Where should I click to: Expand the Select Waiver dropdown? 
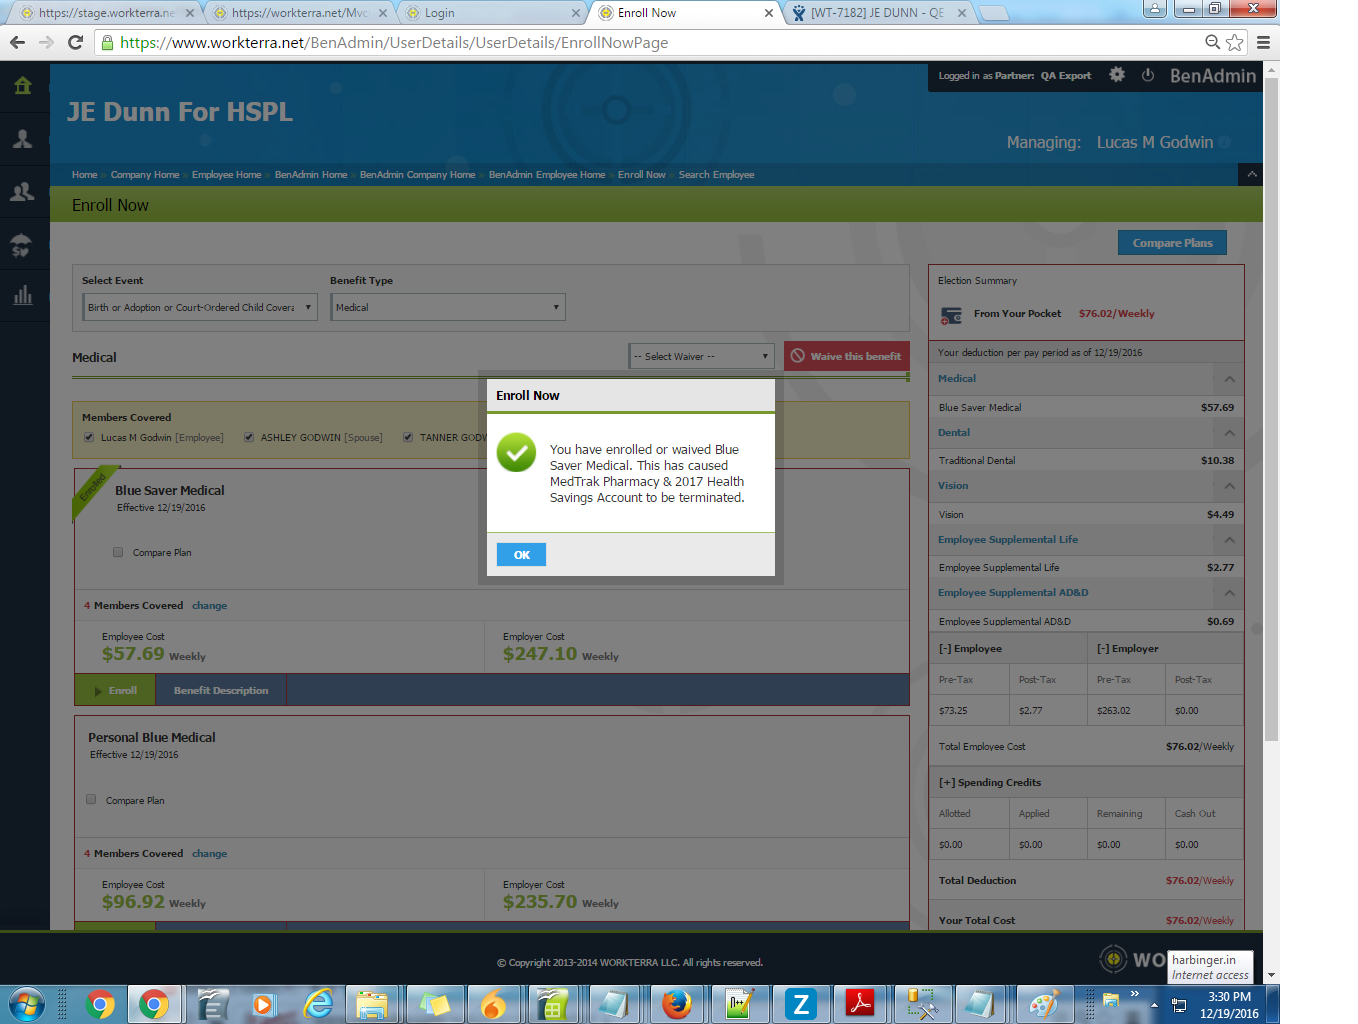701,356
